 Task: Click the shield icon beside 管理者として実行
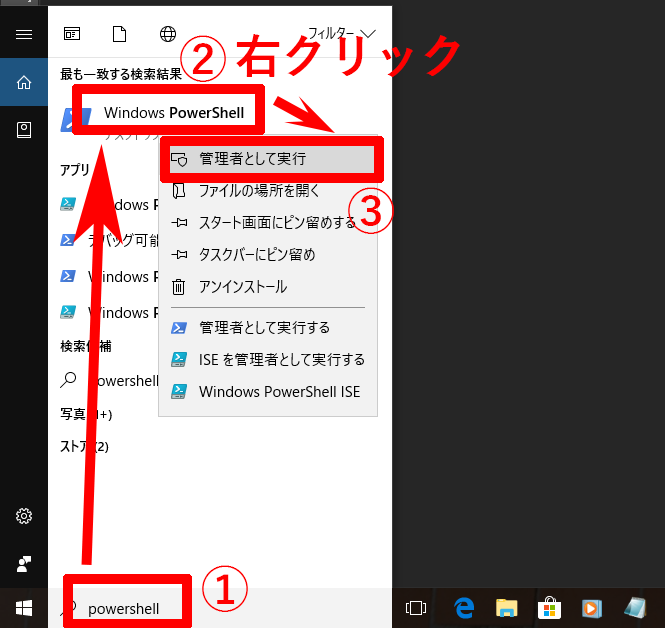(179, 159)
